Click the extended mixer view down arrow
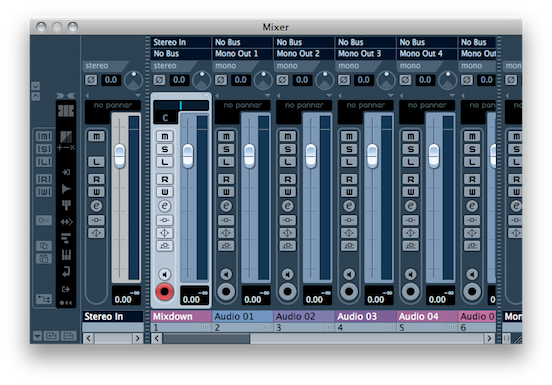The height and width of the screenshot is (385, 552). (x=36, y=86)
